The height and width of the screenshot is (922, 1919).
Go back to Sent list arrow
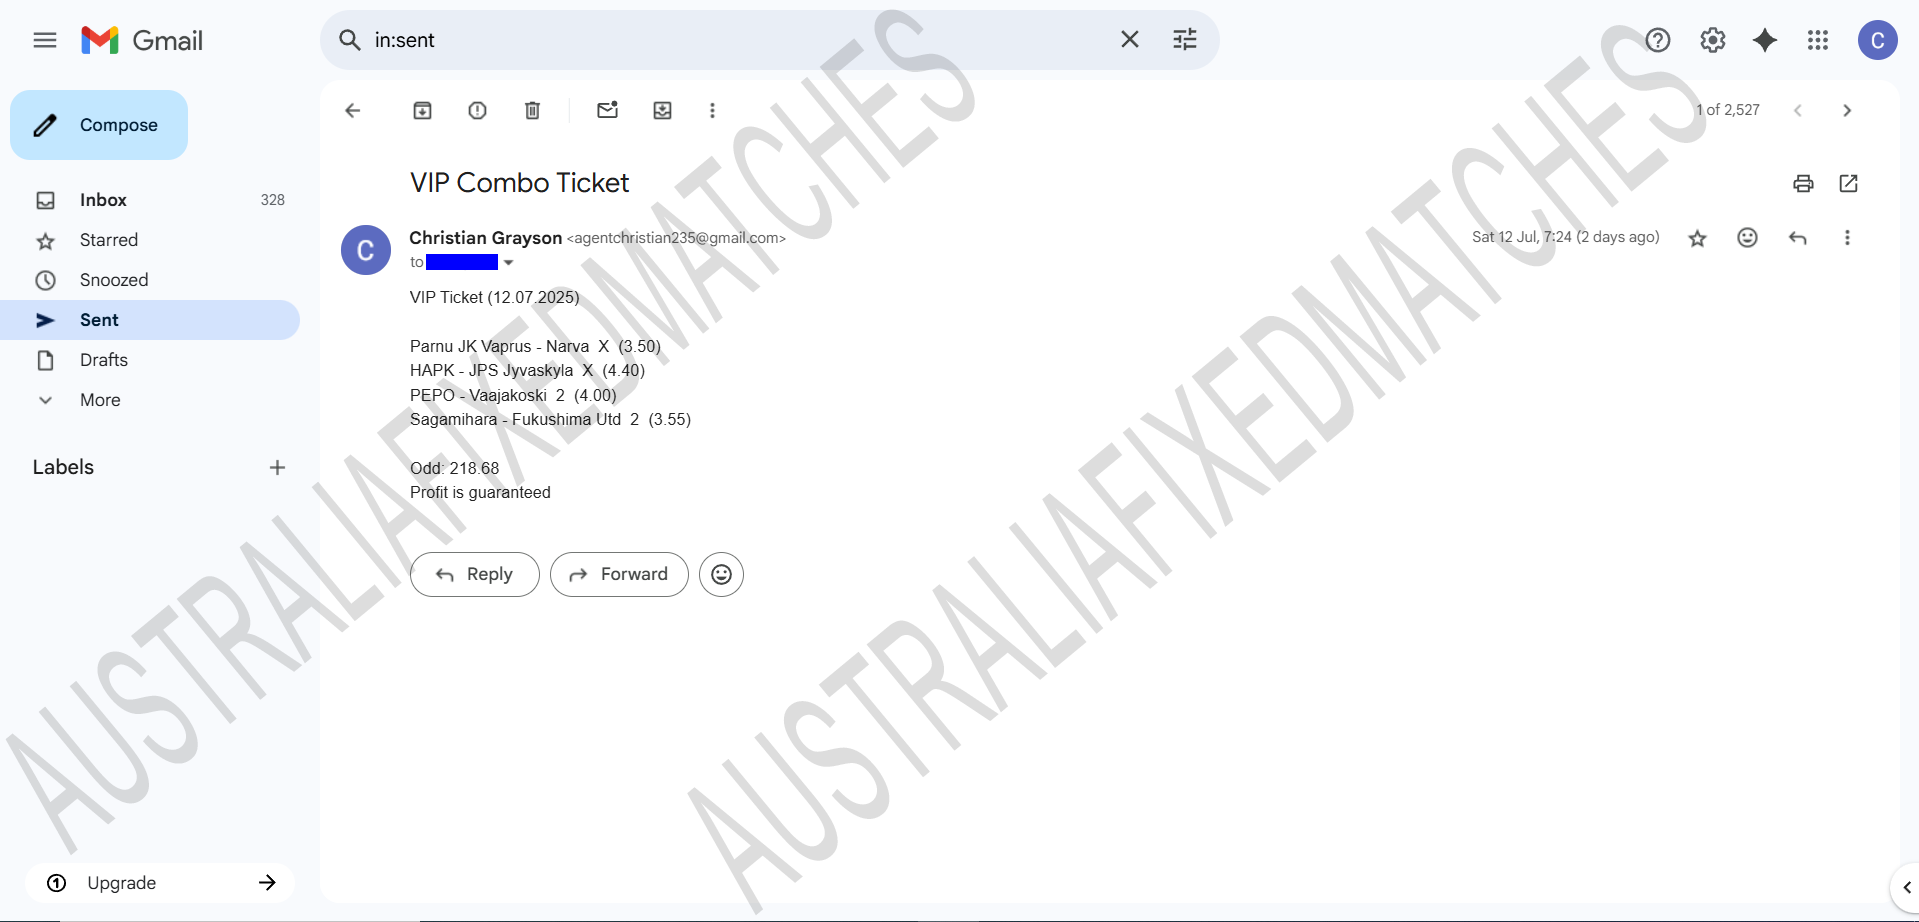352,110
